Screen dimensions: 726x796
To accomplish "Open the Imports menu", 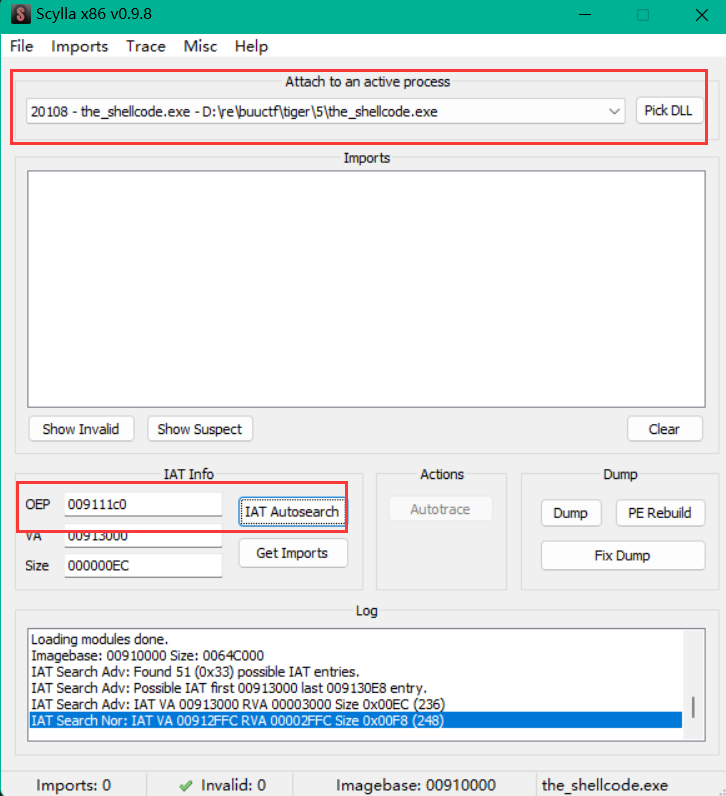I will (x=79, y=46).
